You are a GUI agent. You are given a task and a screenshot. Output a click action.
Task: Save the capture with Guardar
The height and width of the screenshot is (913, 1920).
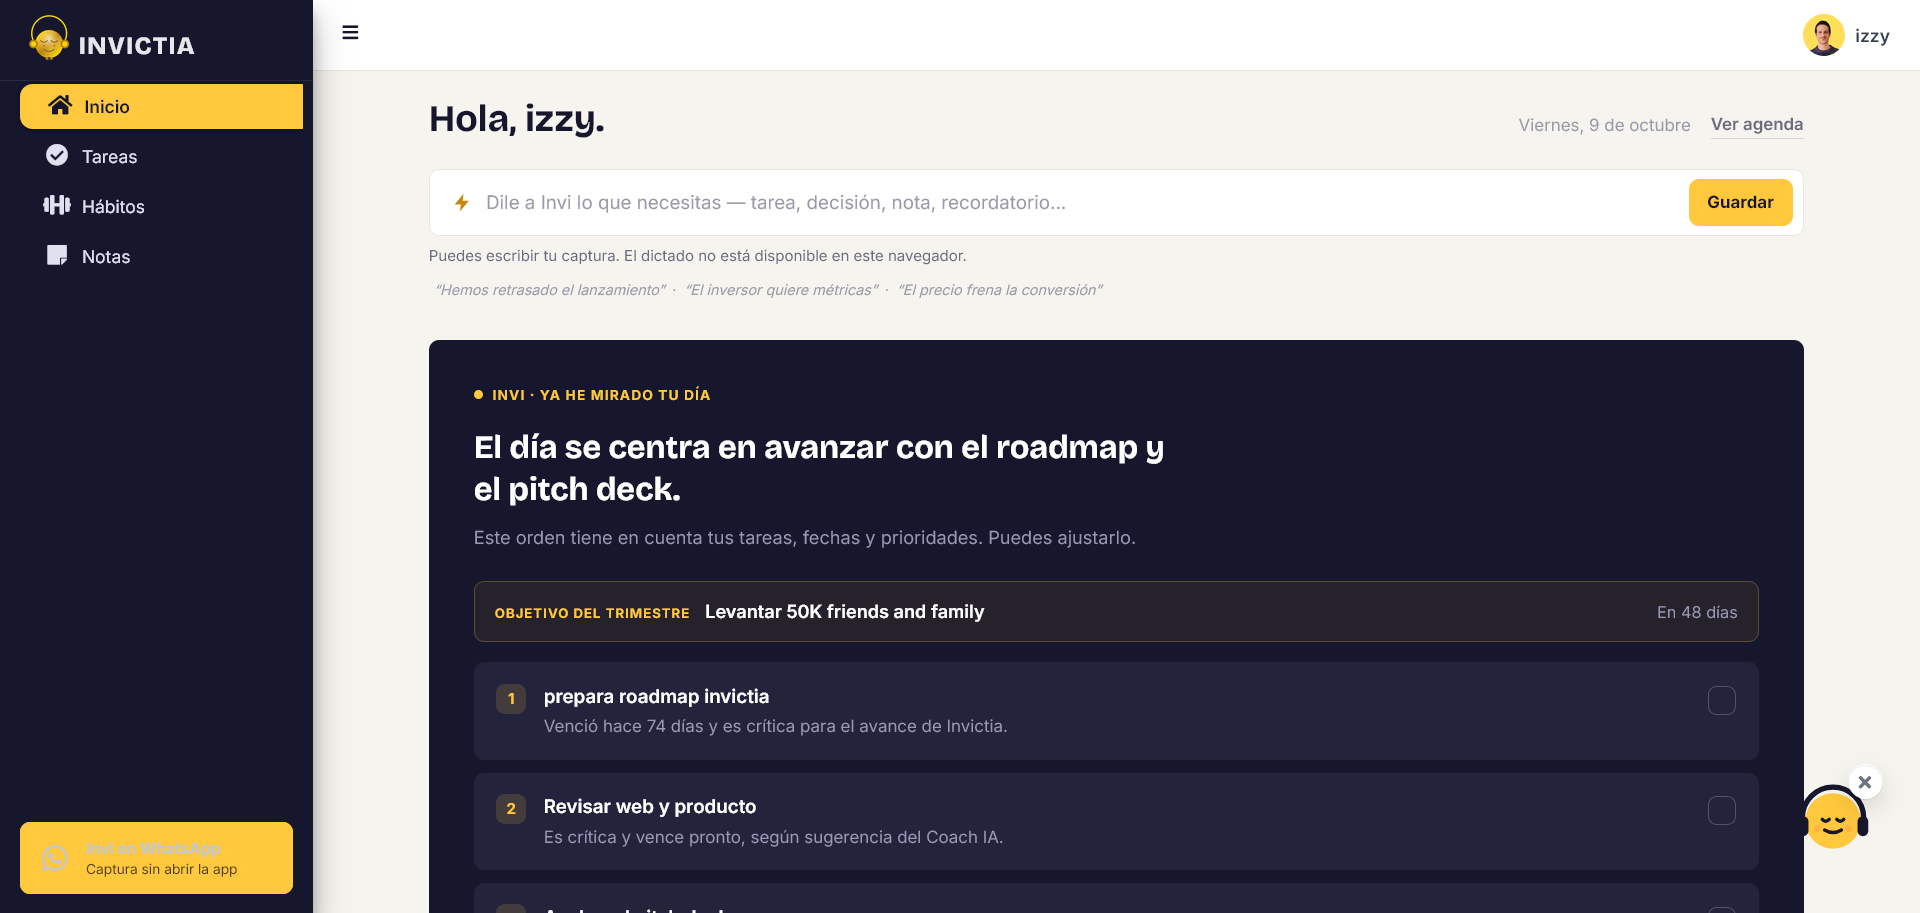pyautogui.click(x=1740, y=202)
